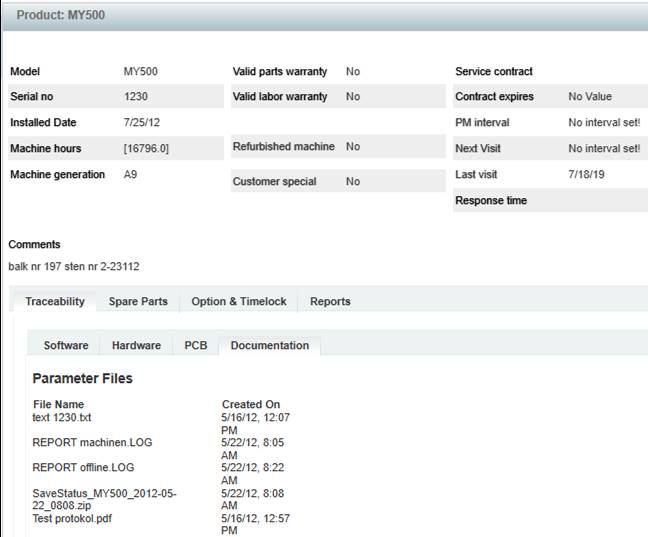This screenshot has height=537, width=648.
Task: Select created date 5/22/12, 8:05 AM
Action: [x=253, y=449]
